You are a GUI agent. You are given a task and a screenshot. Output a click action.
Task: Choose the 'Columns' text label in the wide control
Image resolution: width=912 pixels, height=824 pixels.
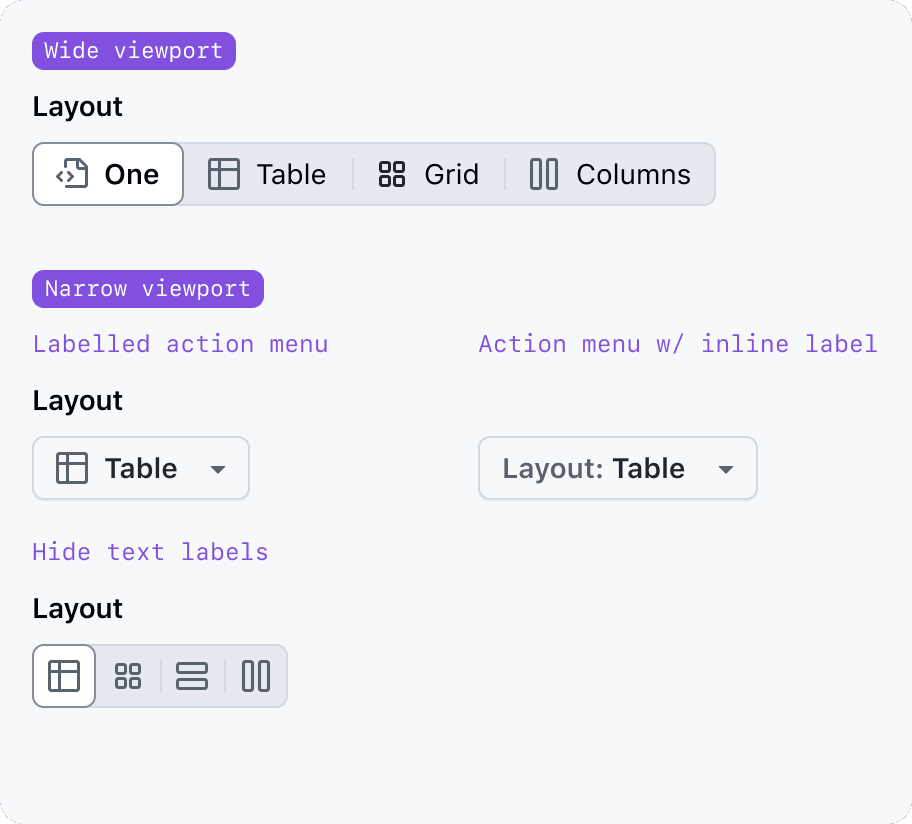click(x=633, y=174)
